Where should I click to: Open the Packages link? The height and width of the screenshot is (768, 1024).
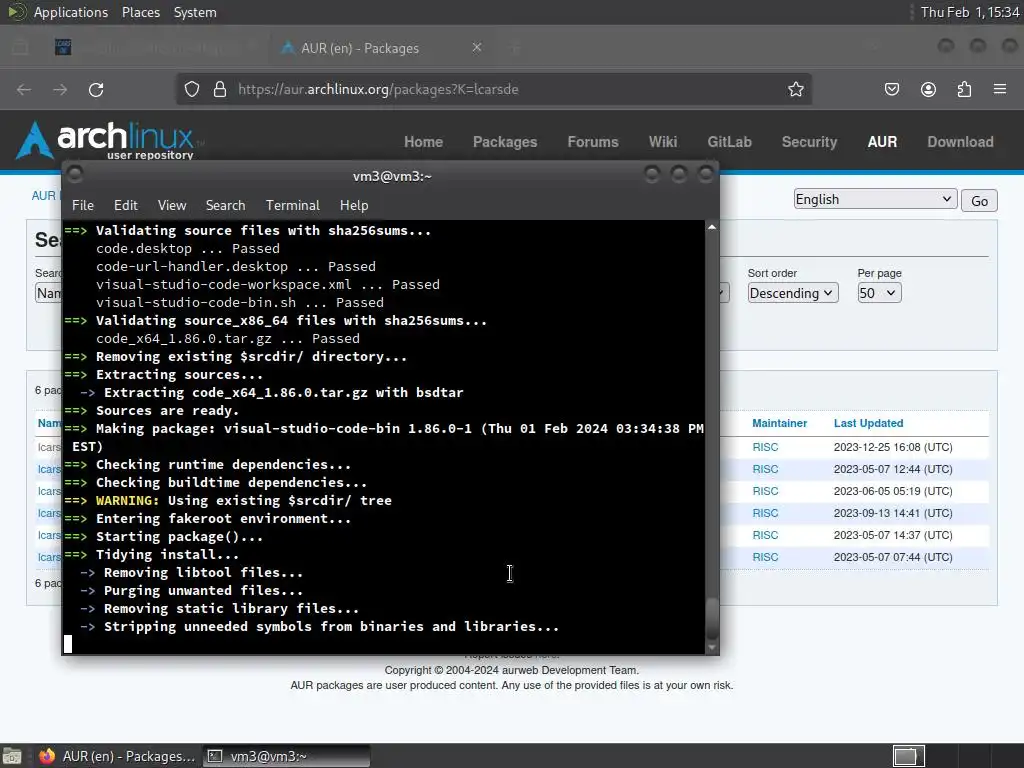click(x=505, y=142)
